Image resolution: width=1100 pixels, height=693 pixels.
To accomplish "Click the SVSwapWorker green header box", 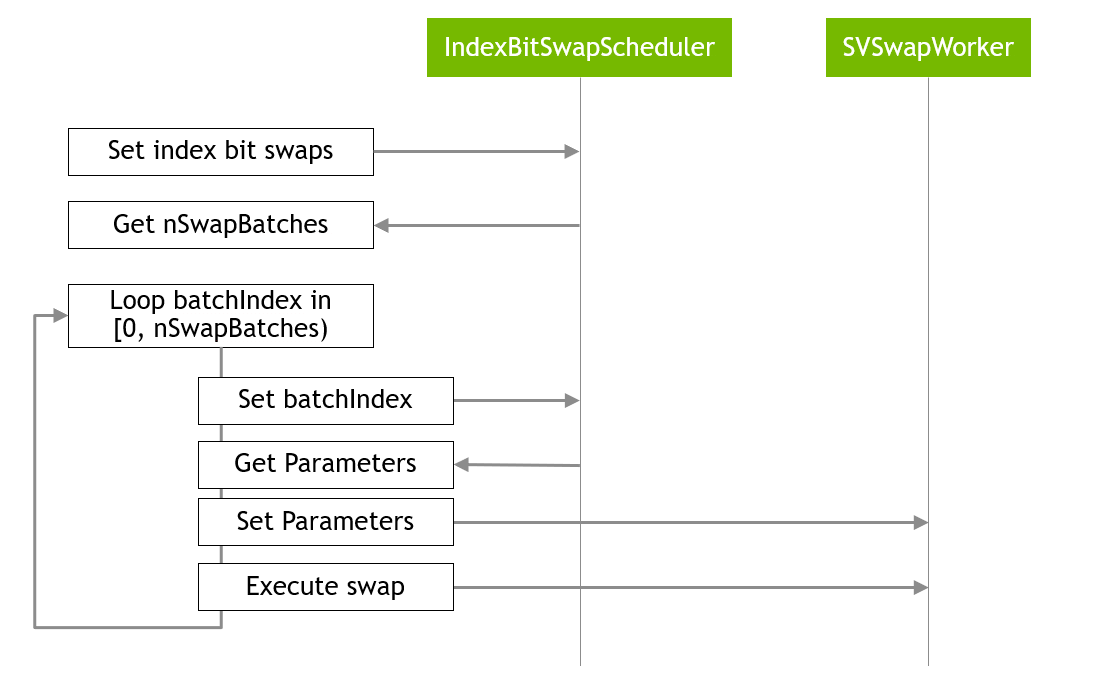I will click(x=928, y=47).
